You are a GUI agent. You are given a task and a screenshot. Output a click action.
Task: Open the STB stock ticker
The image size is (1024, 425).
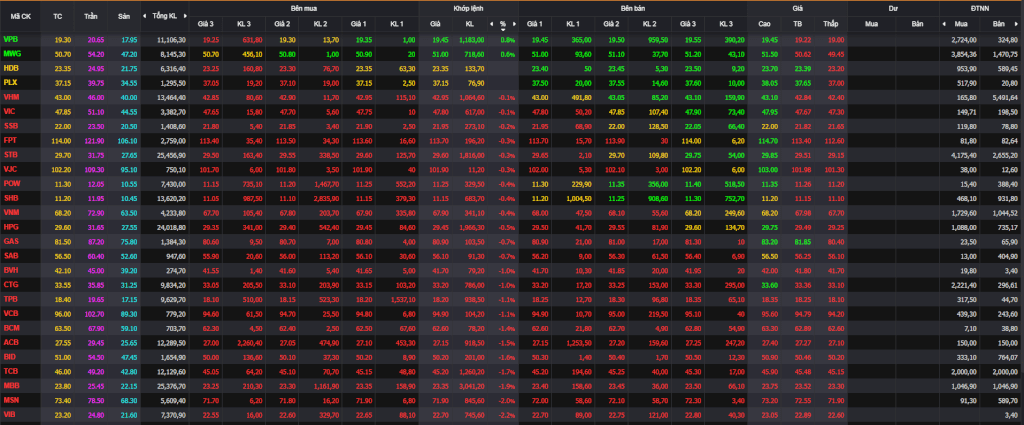point(10,155)
